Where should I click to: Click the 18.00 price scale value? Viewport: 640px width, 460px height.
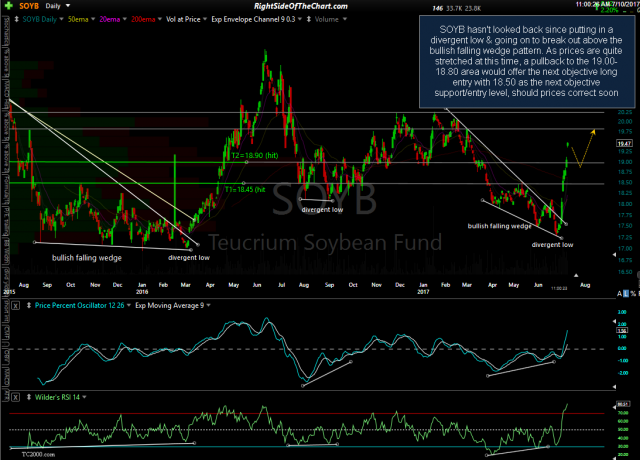(x=625, y=204)
